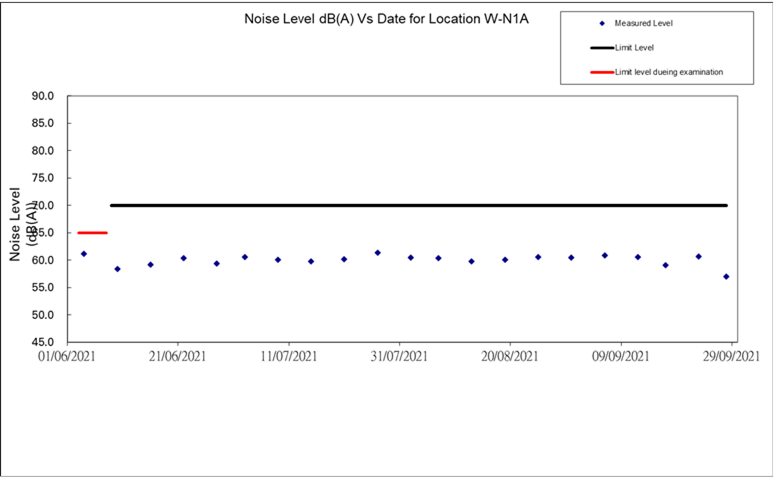This screenshot has width=776, height=480.
Task: Click the "Limit Level" legend text
Action: click(634, 47)
